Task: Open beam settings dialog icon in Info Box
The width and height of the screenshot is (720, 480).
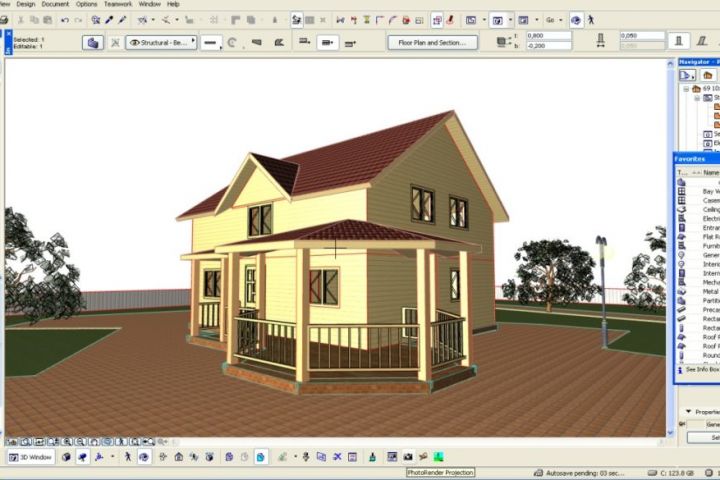Action: point(93,43)
